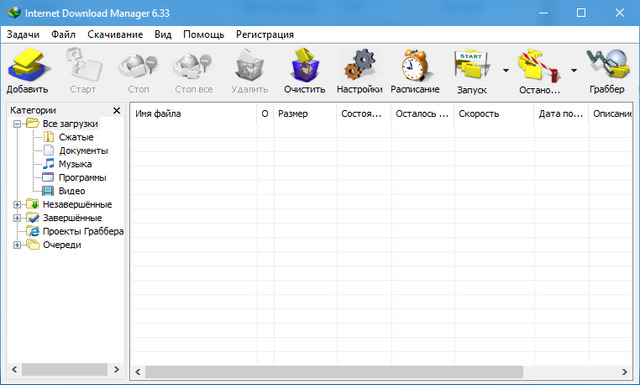Image resolution: width=640 pixels, height=385 pixels.
Task: Click the Проекты Граббера browser icon
Action: (33, 231)
